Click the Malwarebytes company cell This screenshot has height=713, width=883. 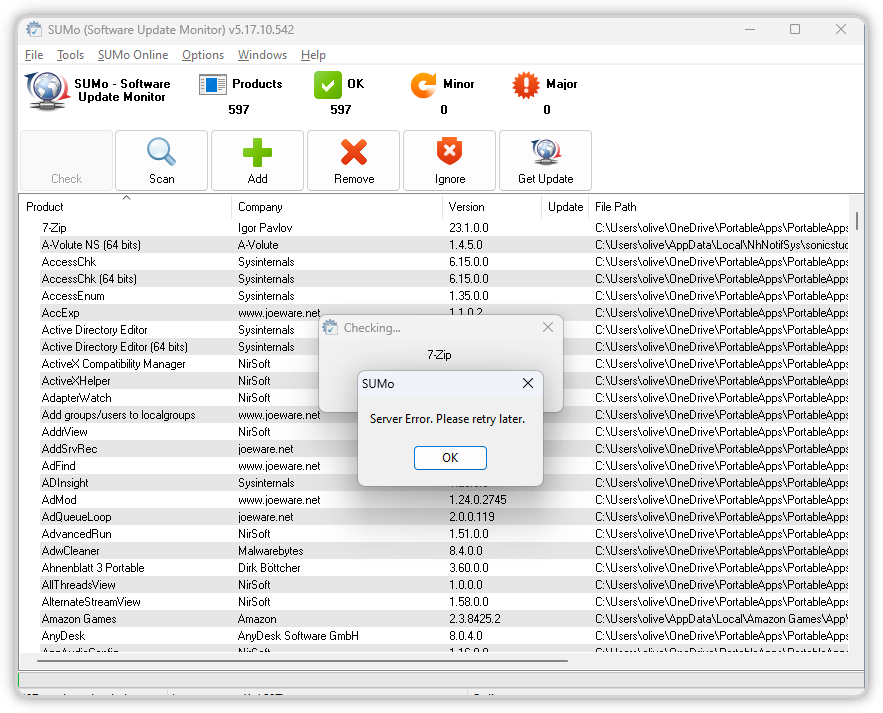(x=270, y=551)
